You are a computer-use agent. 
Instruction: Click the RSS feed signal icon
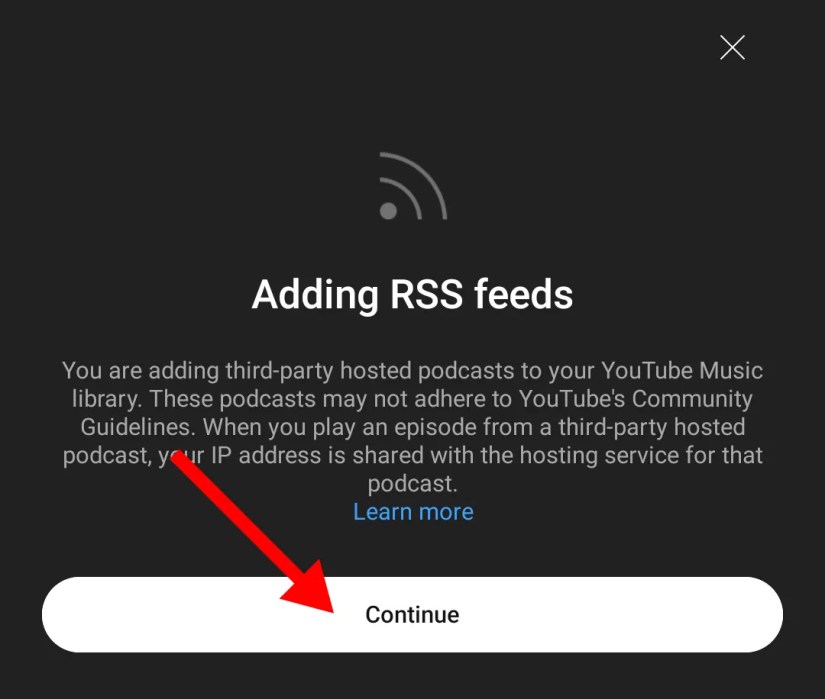click(x=413, y=186)
